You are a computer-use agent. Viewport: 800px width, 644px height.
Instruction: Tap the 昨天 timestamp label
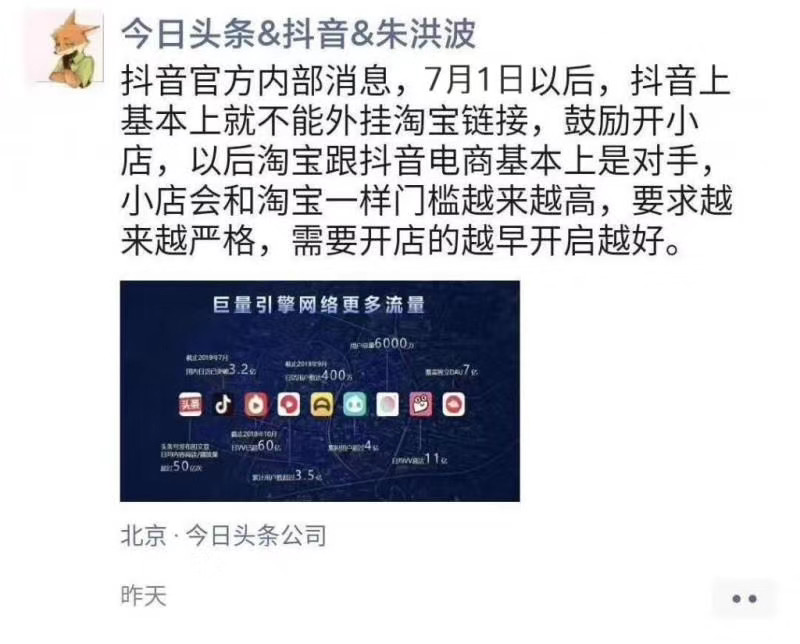(144, 596)
